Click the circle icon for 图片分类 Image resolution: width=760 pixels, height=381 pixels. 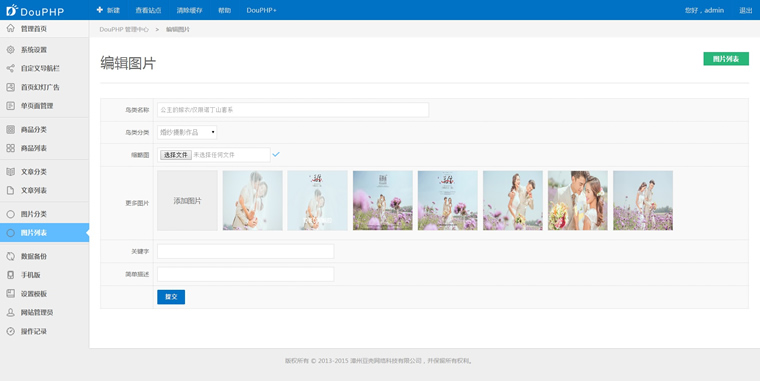pyautogui.click(x=10, y=214)
